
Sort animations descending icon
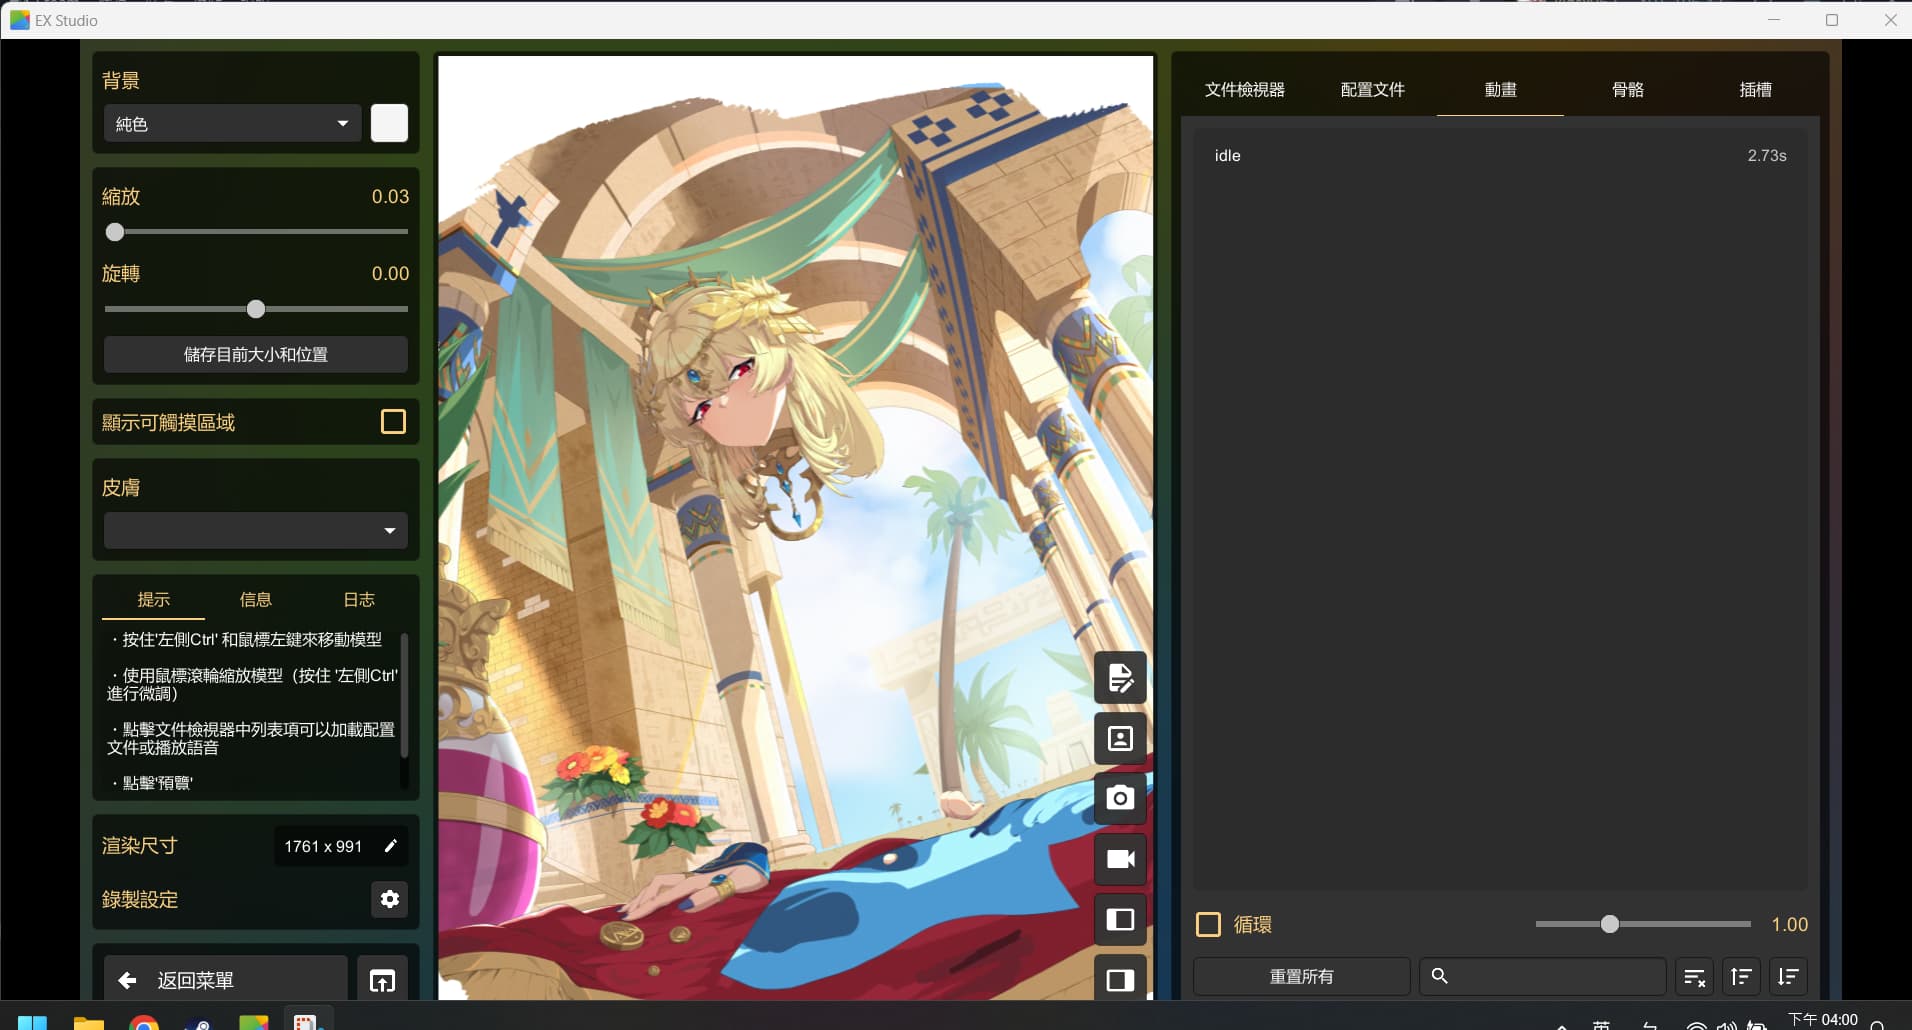[1788, 977]
